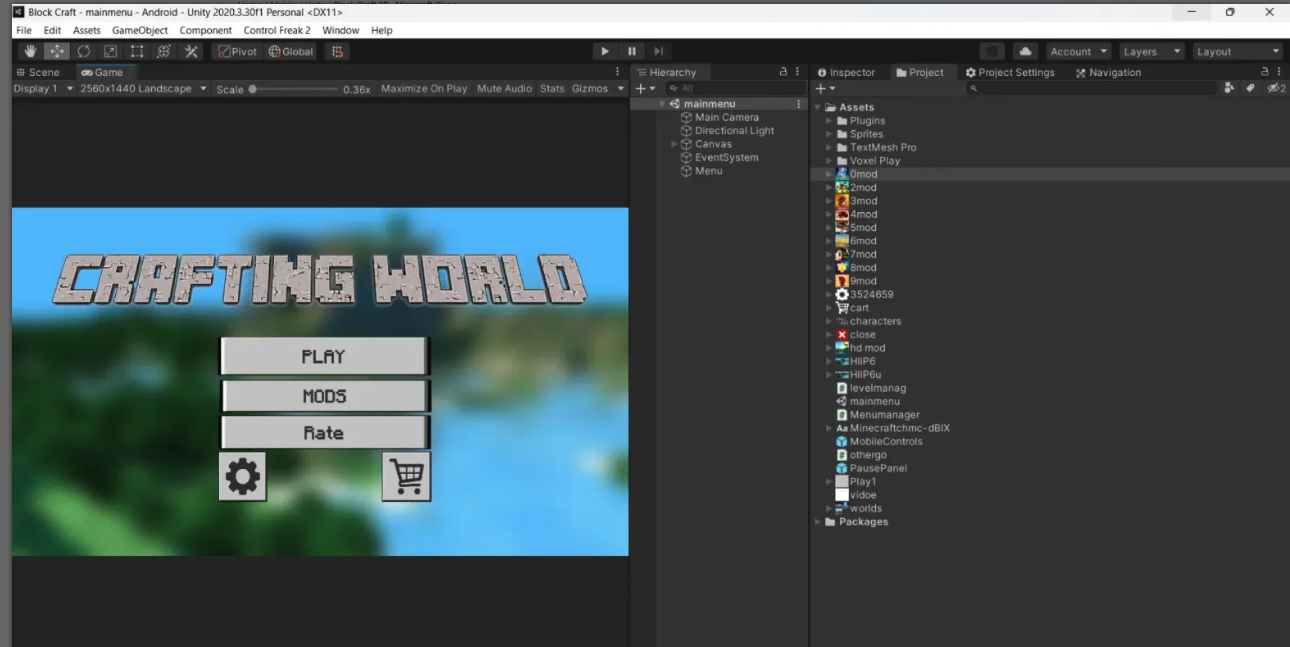Open the Window menu
Viewport: 1290px width, 647px height.
click(340, 30)
